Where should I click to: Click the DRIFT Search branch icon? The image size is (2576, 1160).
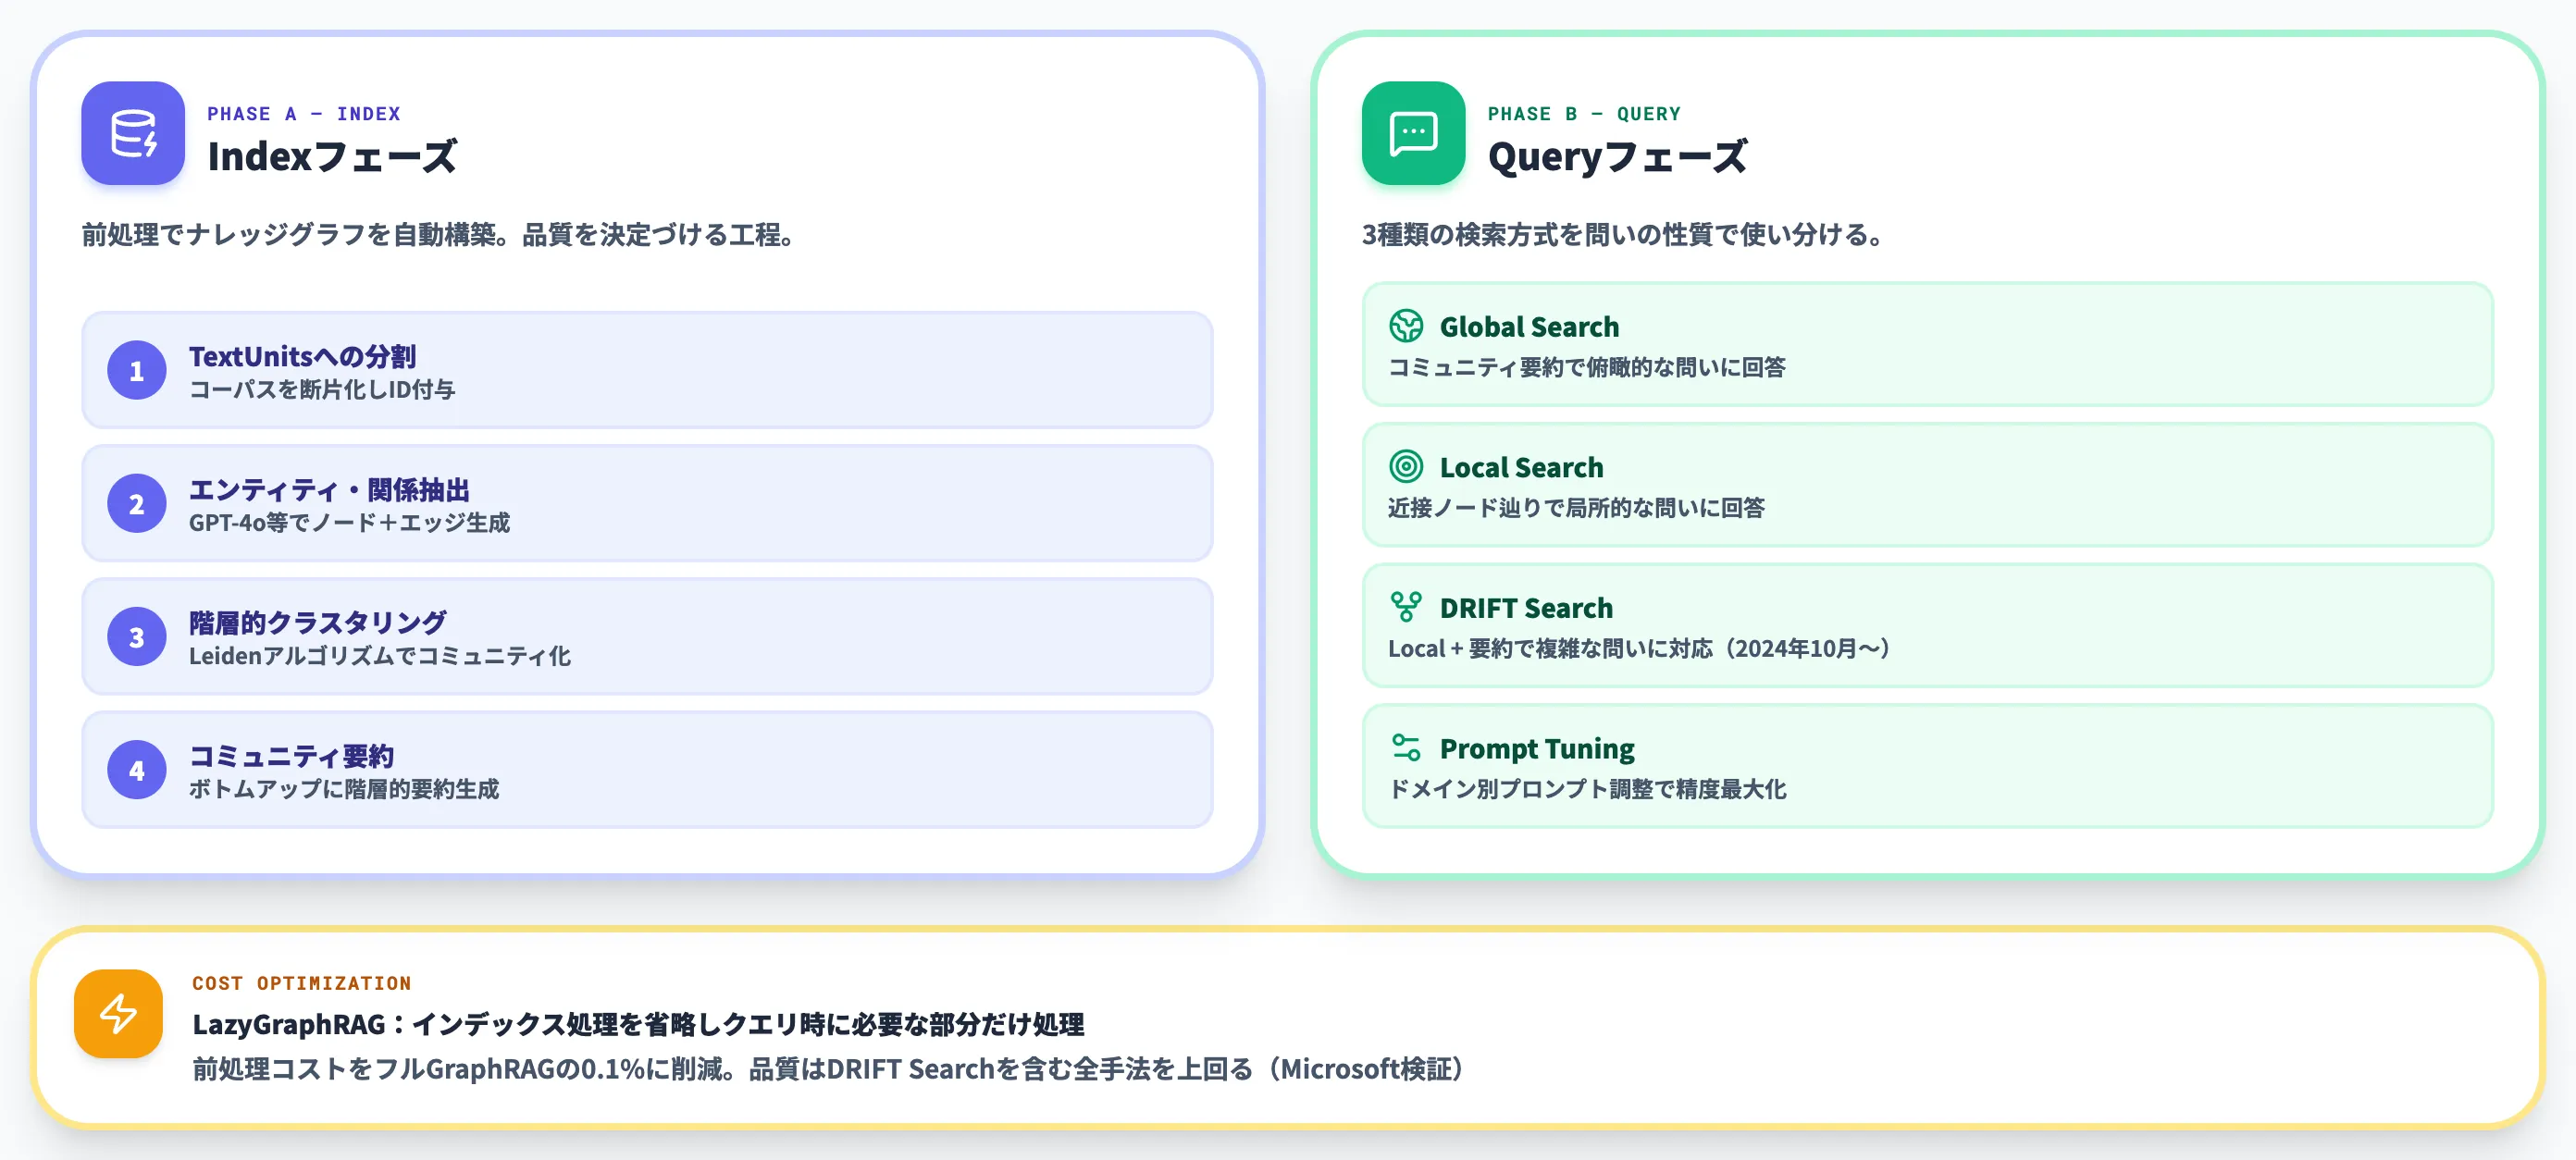click(1406, 607)
